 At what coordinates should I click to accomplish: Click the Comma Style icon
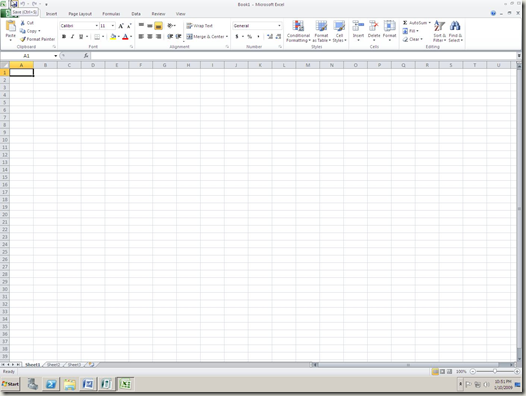258,37
